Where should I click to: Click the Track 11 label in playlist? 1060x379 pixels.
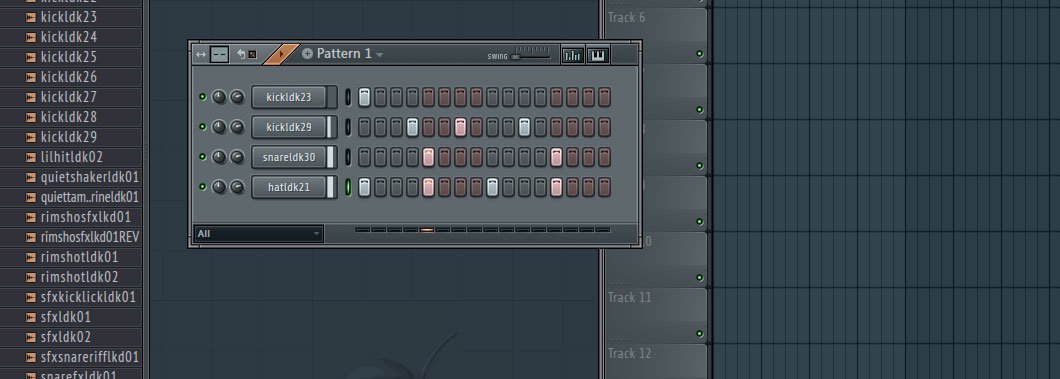[x=629, y=297]
